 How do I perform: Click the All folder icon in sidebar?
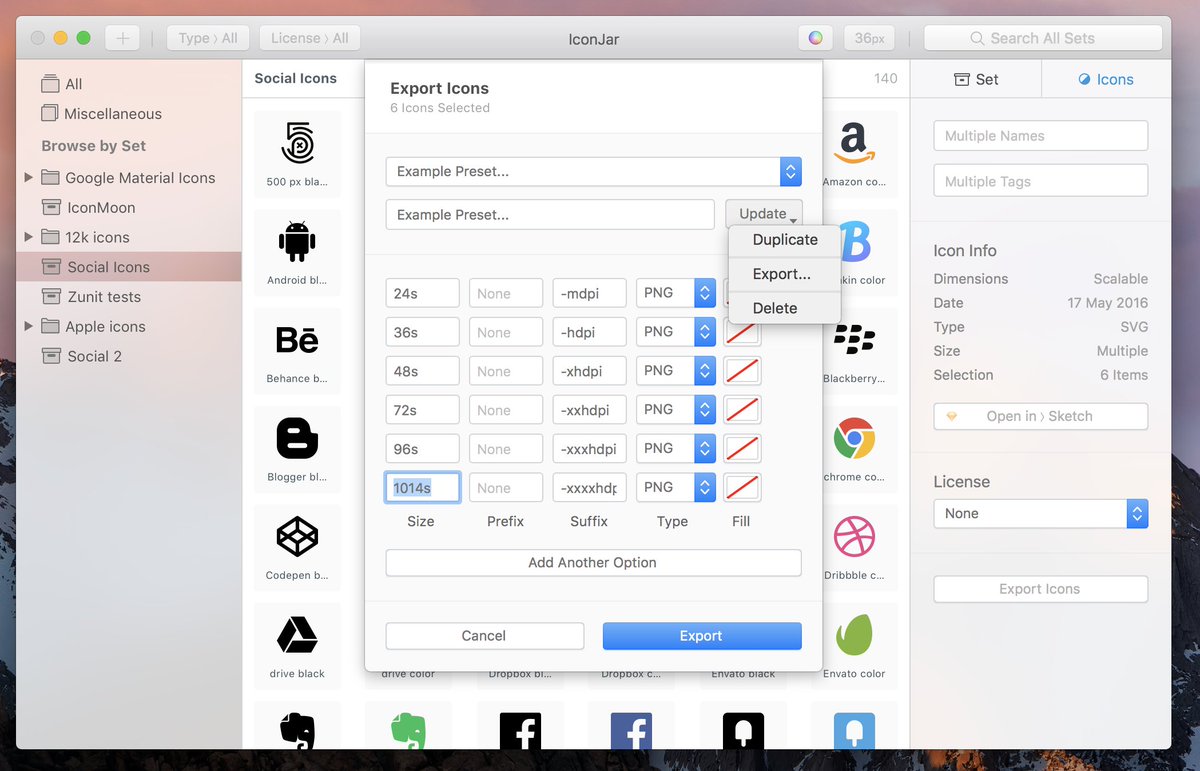tap(50, 84)
